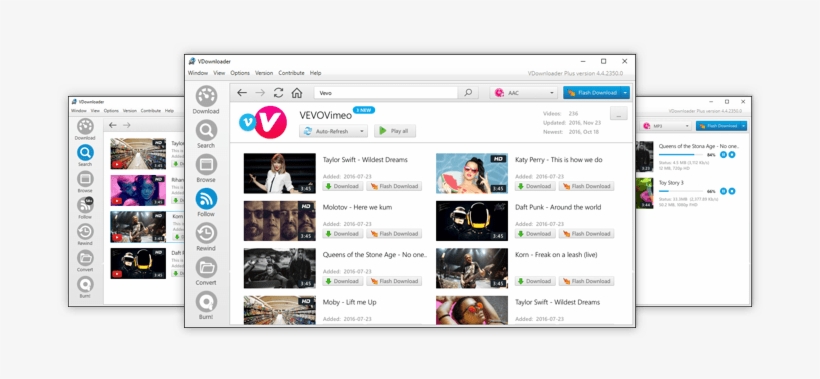Click the Flash Download button in right window
Image resolution: width=820 pixels, height=379 pixels.
[x=718, y=126]
